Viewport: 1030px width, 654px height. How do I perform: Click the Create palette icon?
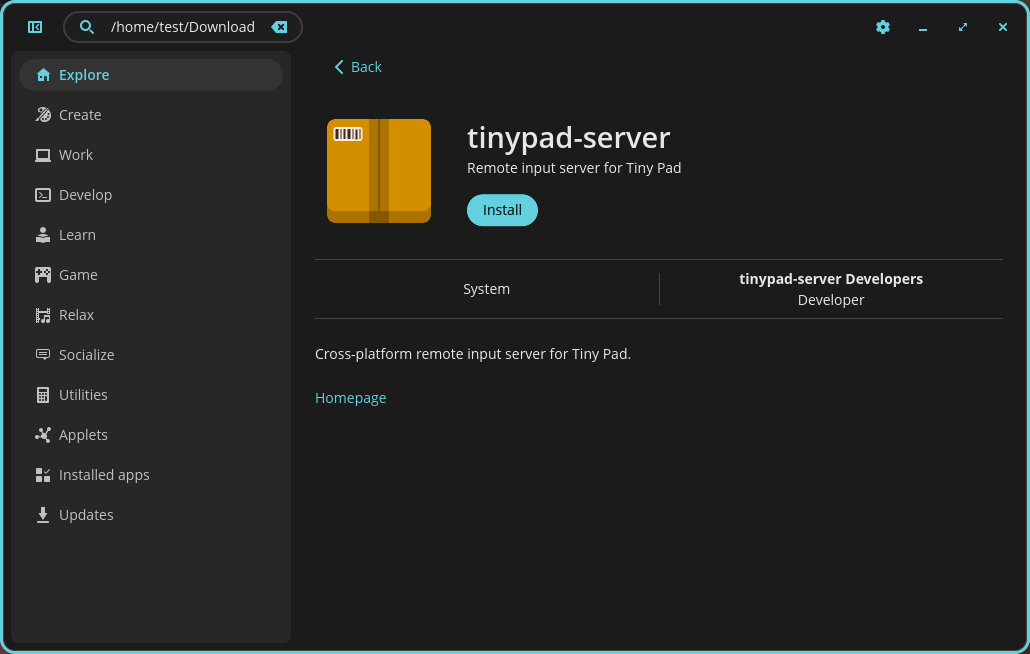point(43,115)
